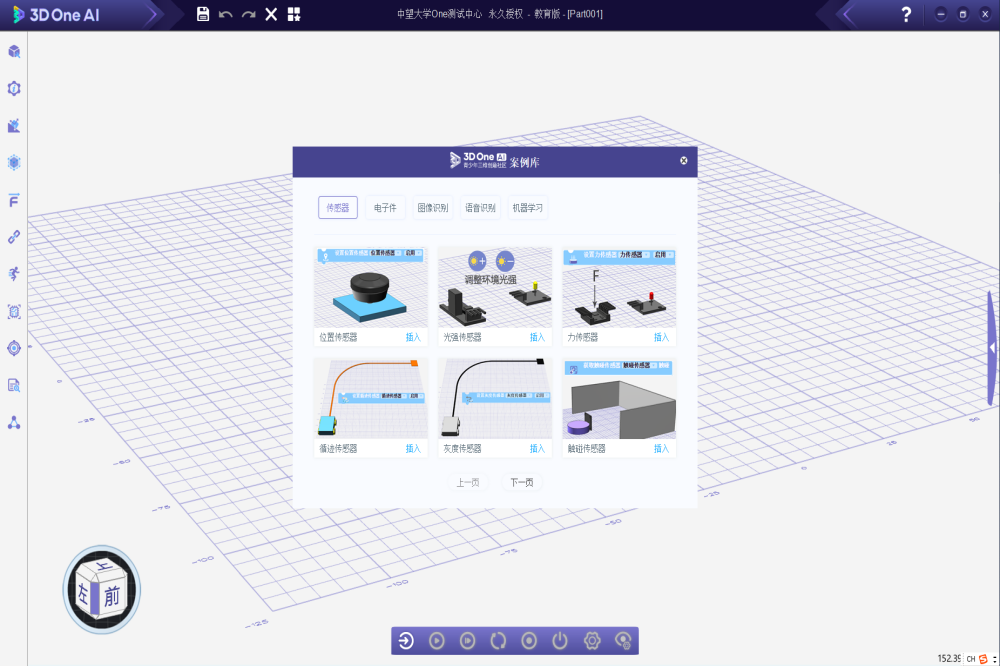Click the eye with gear view settings icon
The height and width of the screenshot is (666, 1000).
click(x=623, y=640)
